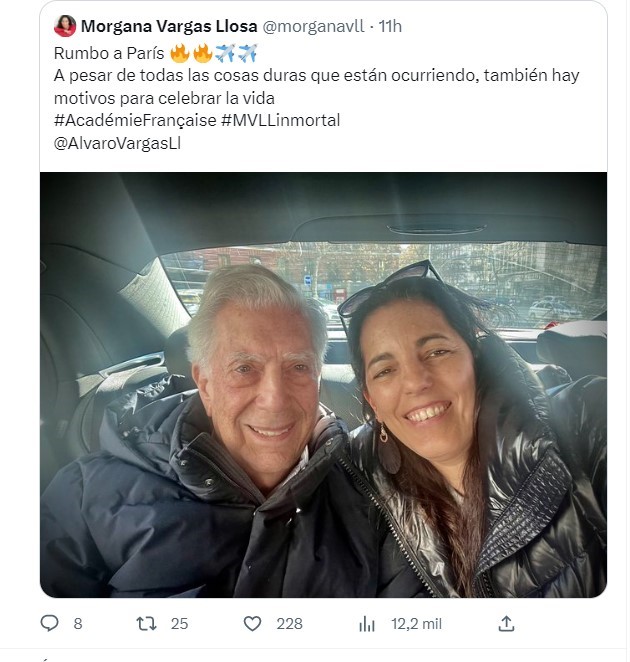The height and width of the screenshot is (662, 630).
Task: Open the car selfie photo
Action: (x=323, y=385)
